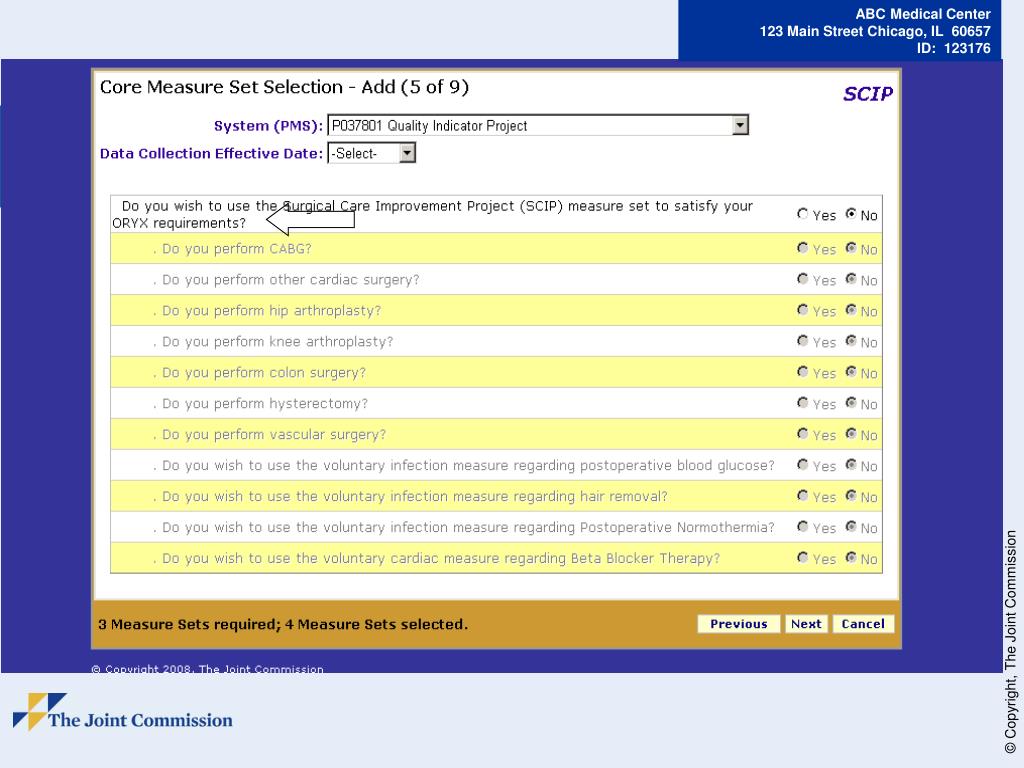The image size is (1024, 768).
Task: Open the Data Collection Effective Date dropdown arrow
Action: click(407, 153)
